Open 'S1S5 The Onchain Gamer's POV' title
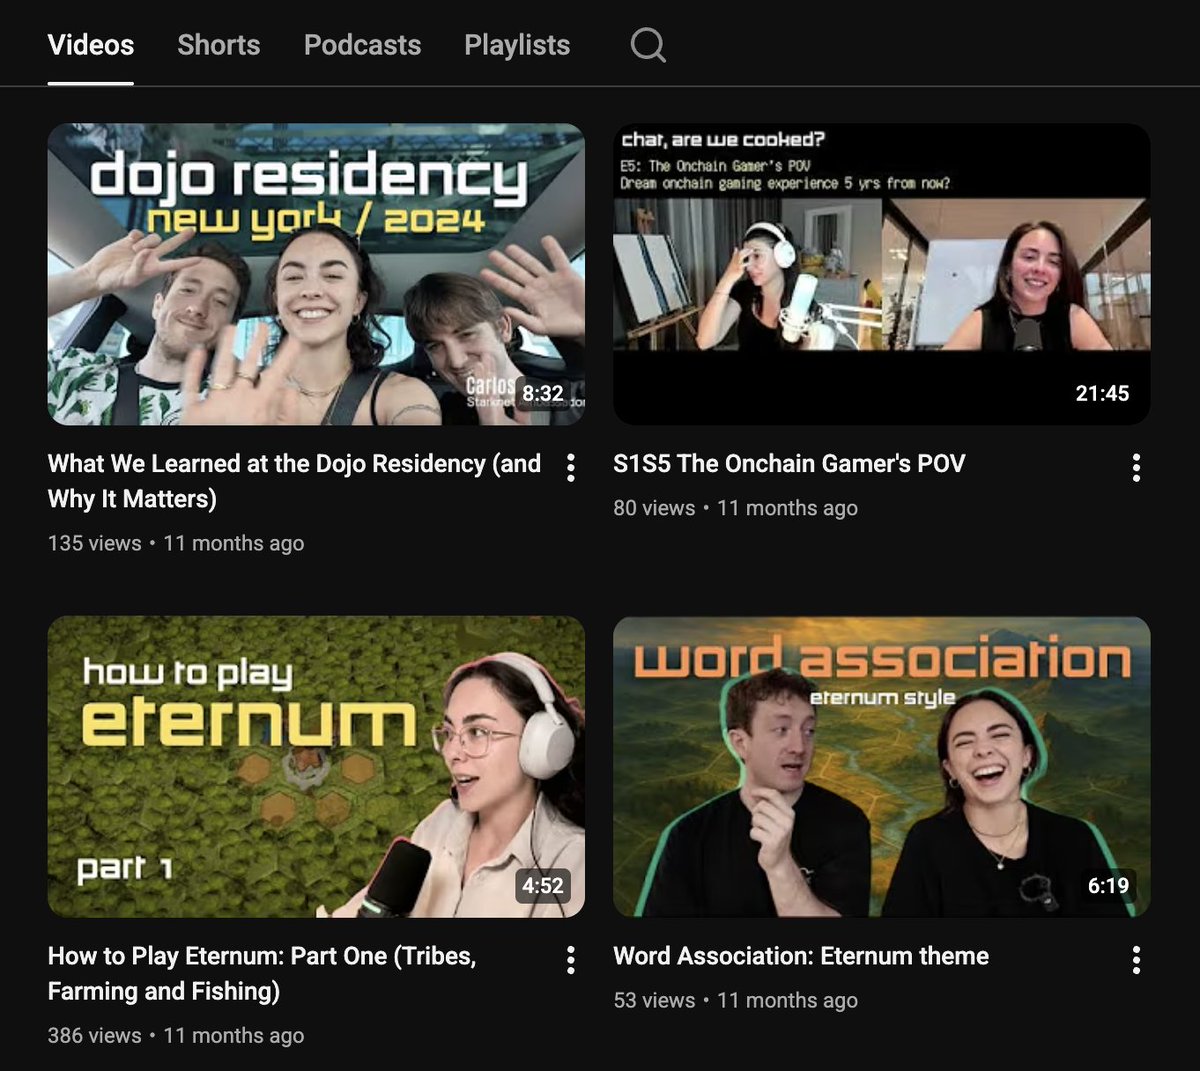 pos(789,463)
